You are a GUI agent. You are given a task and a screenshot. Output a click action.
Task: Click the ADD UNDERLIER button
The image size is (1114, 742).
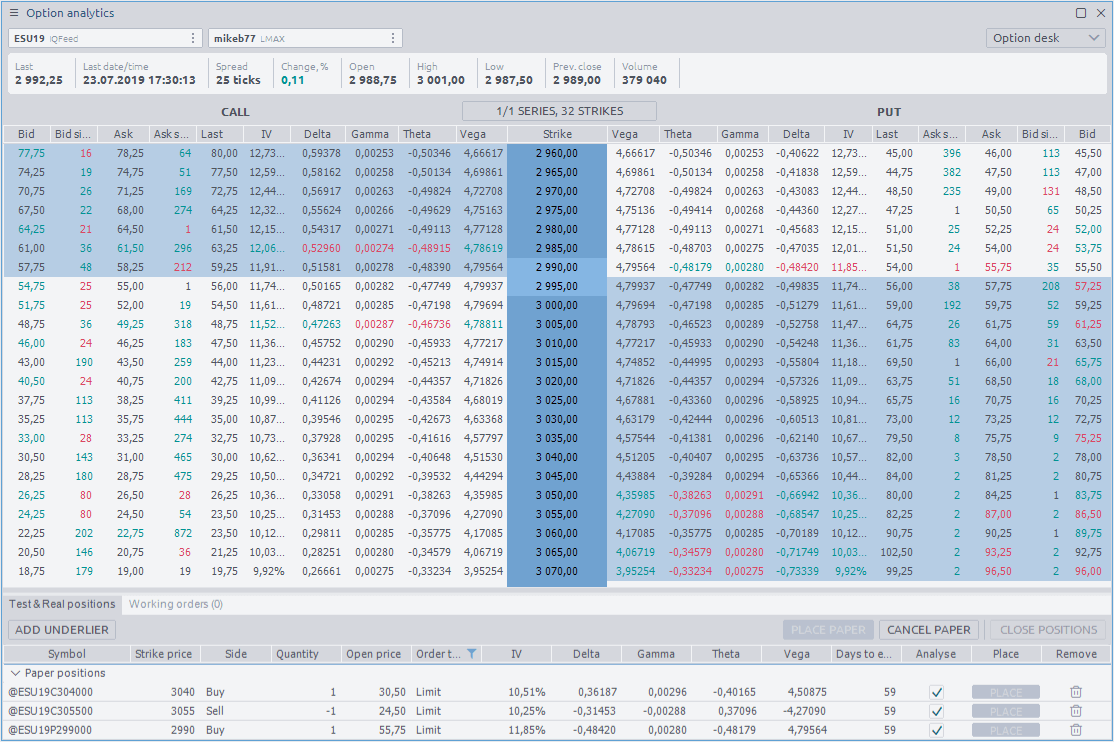(x=63, y=630)
